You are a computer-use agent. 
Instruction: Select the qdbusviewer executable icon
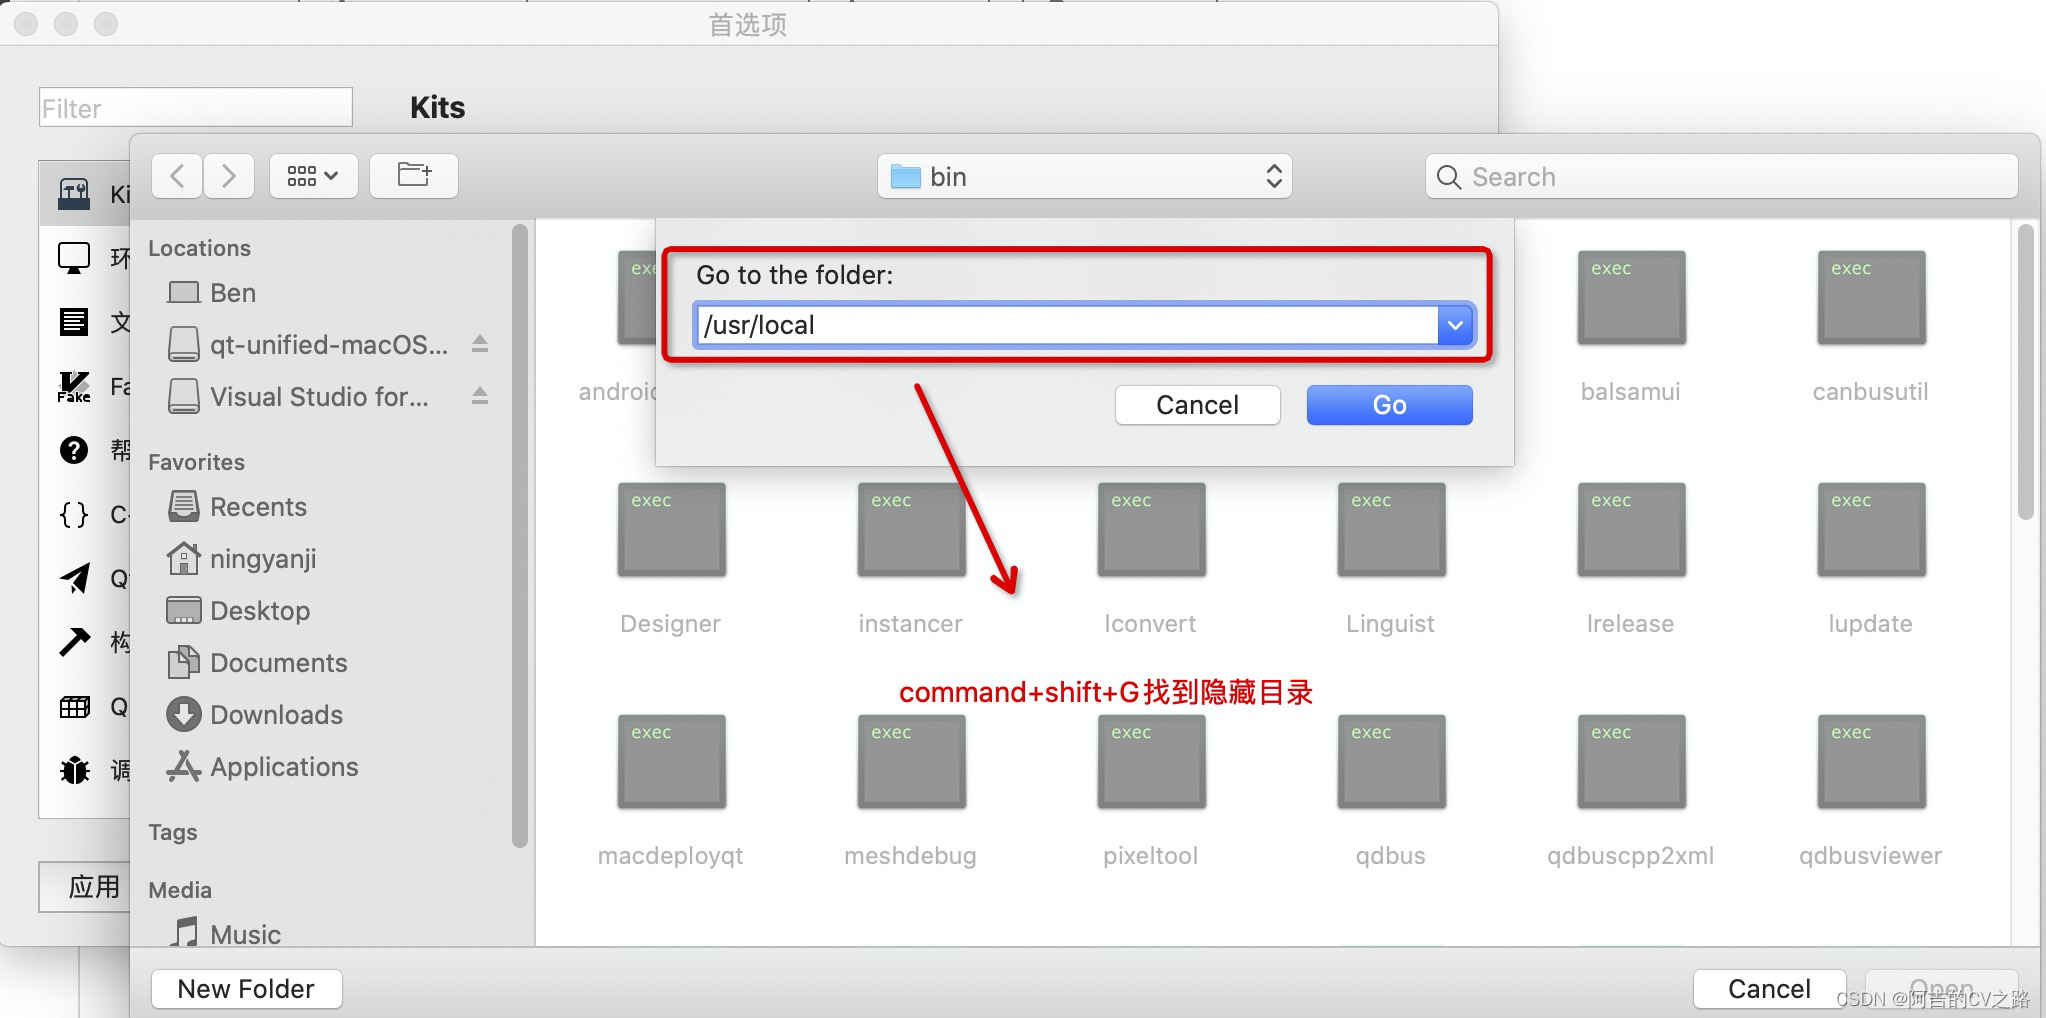click(1871, 762)
